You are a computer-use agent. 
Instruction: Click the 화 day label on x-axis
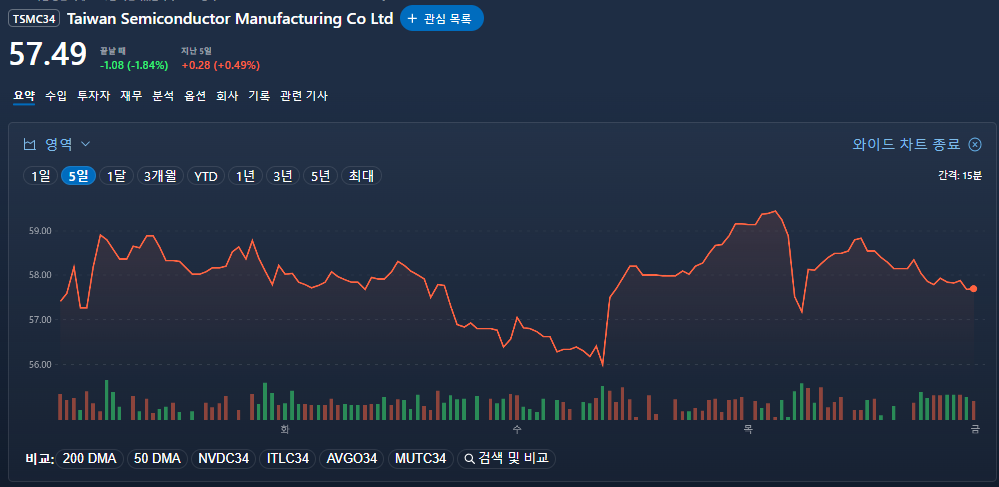click(x=284, y=430)
